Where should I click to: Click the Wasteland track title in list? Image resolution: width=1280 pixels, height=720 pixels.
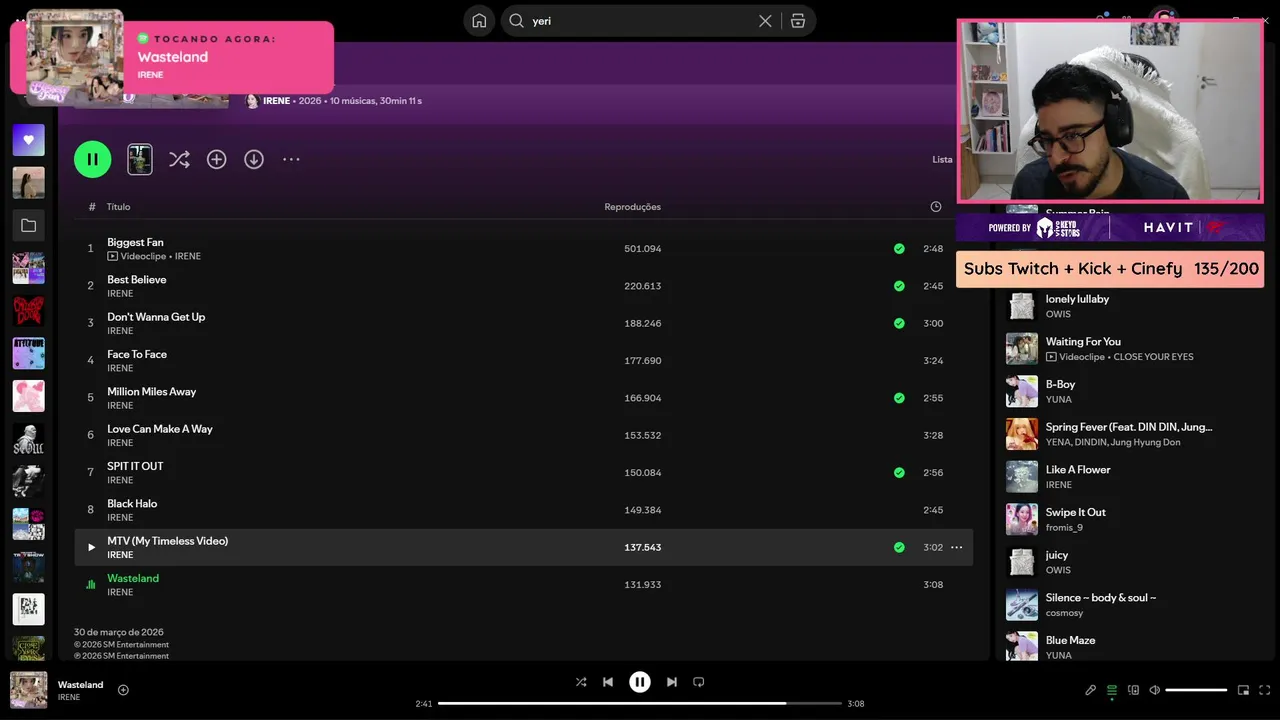133,578
